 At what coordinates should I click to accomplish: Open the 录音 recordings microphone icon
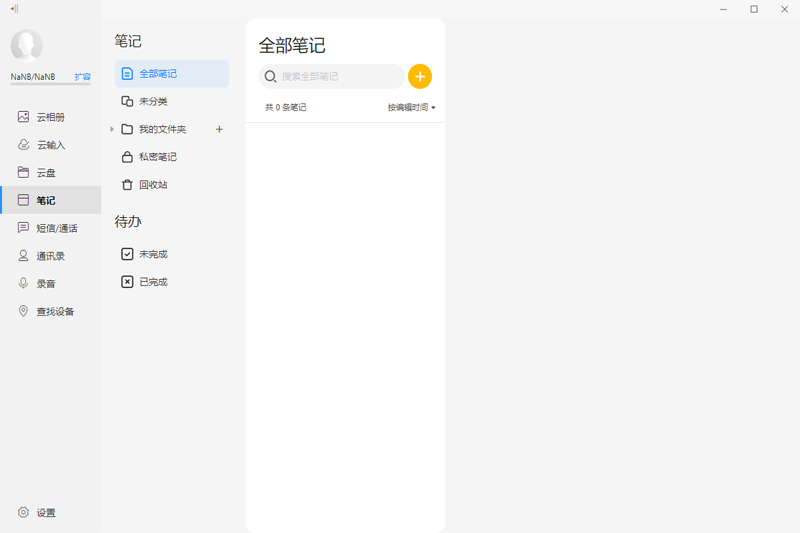coord(23,284)
